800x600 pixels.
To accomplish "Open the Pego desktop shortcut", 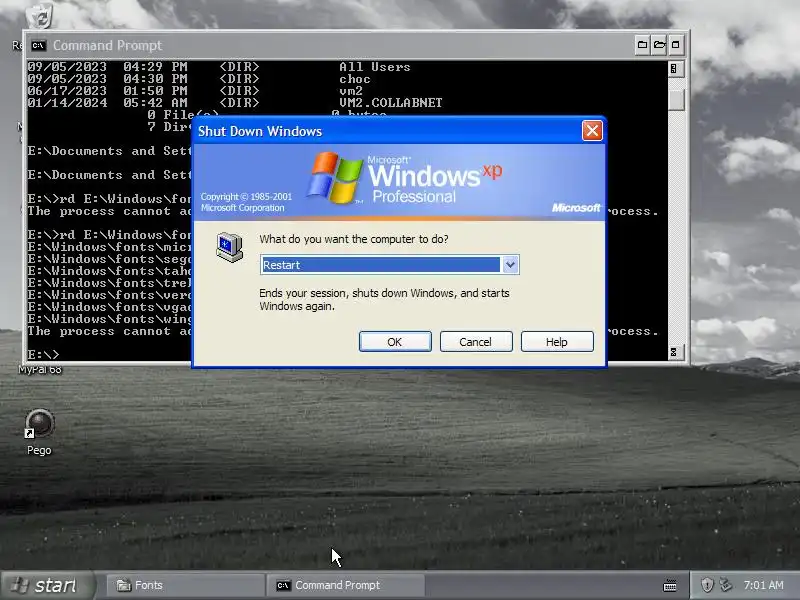I will tap(39, 432).
